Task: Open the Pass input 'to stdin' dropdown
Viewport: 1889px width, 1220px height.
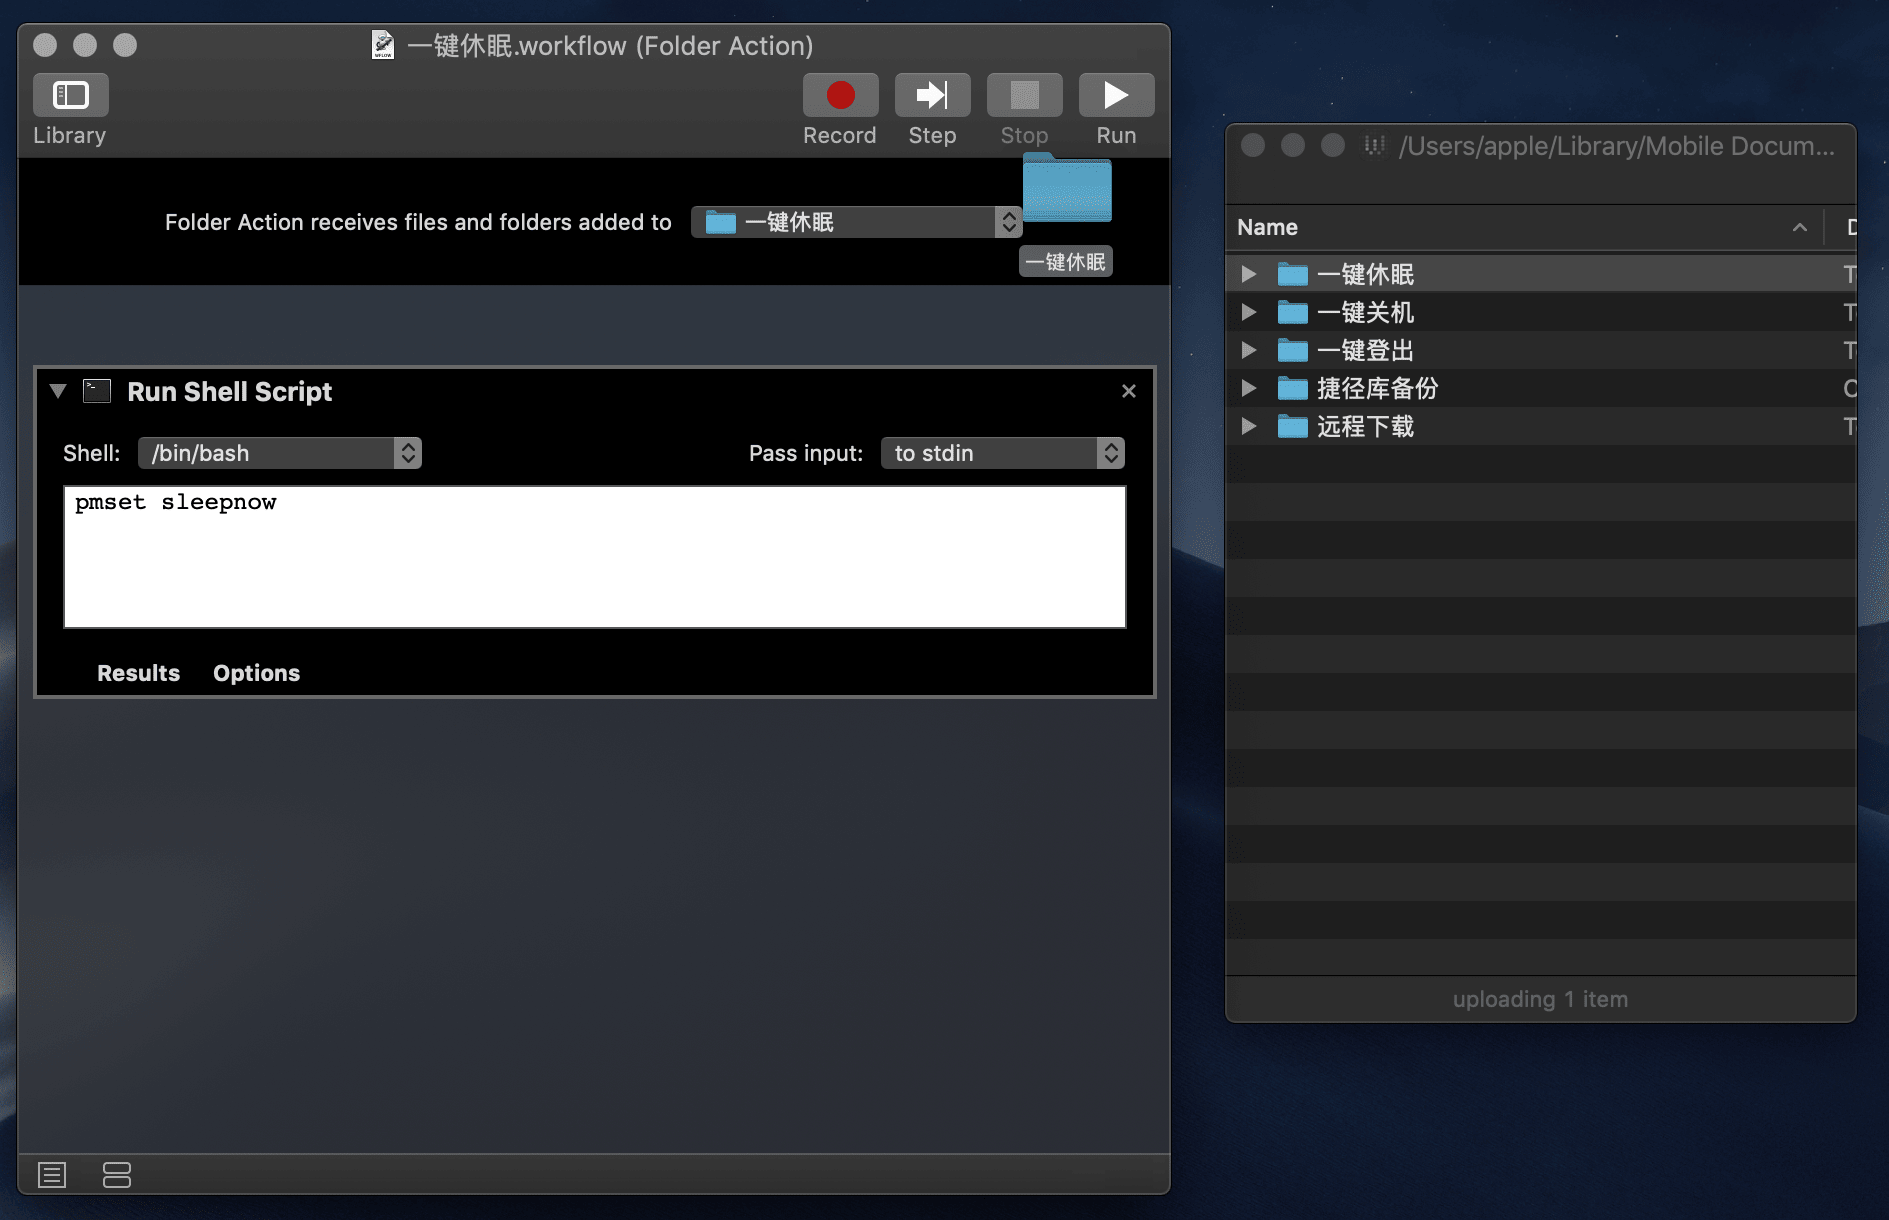Action: [1003, 453]
